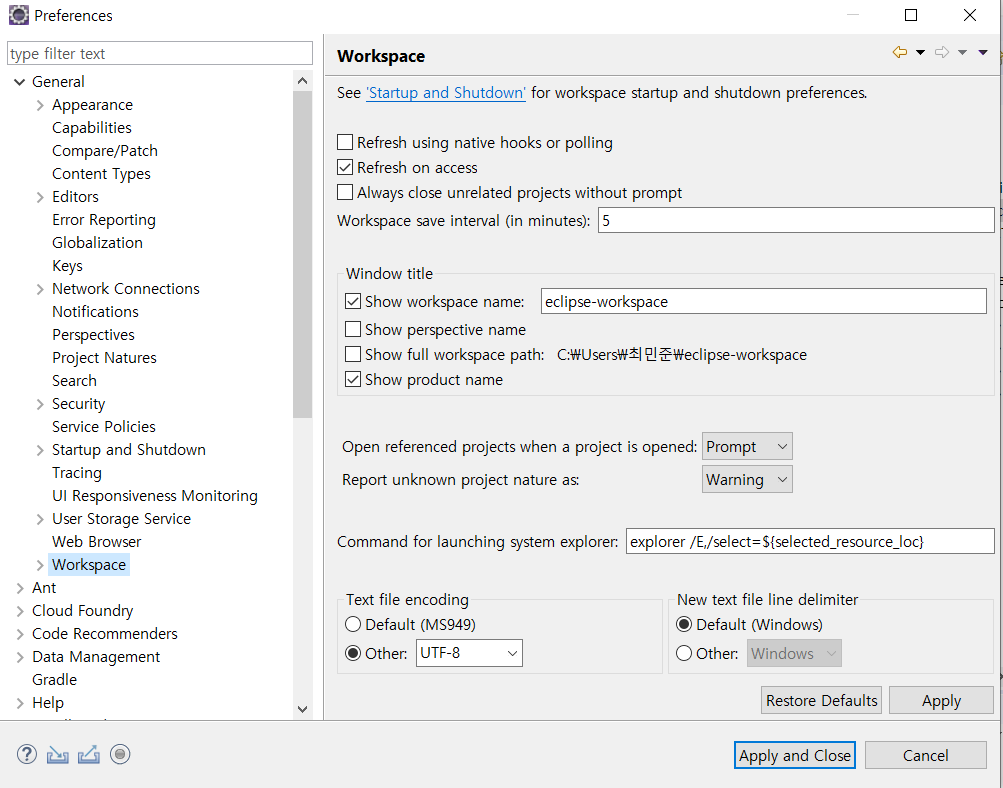Open the Prompt referenced projects dropdown
1003x788 pixels.
pos(747,446)
